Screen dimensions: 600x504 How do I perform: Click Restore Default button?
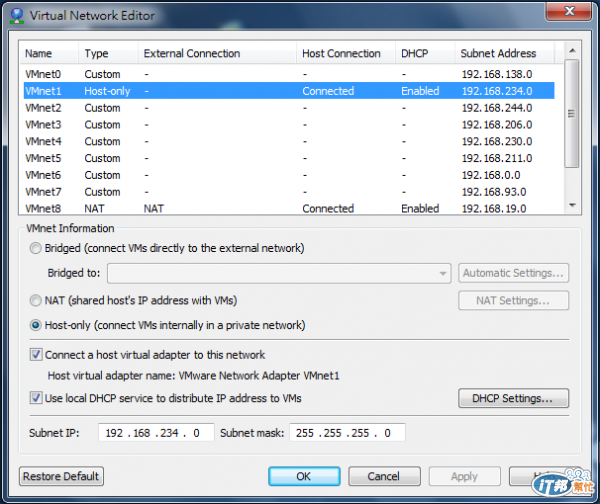(x=61, y=476)
